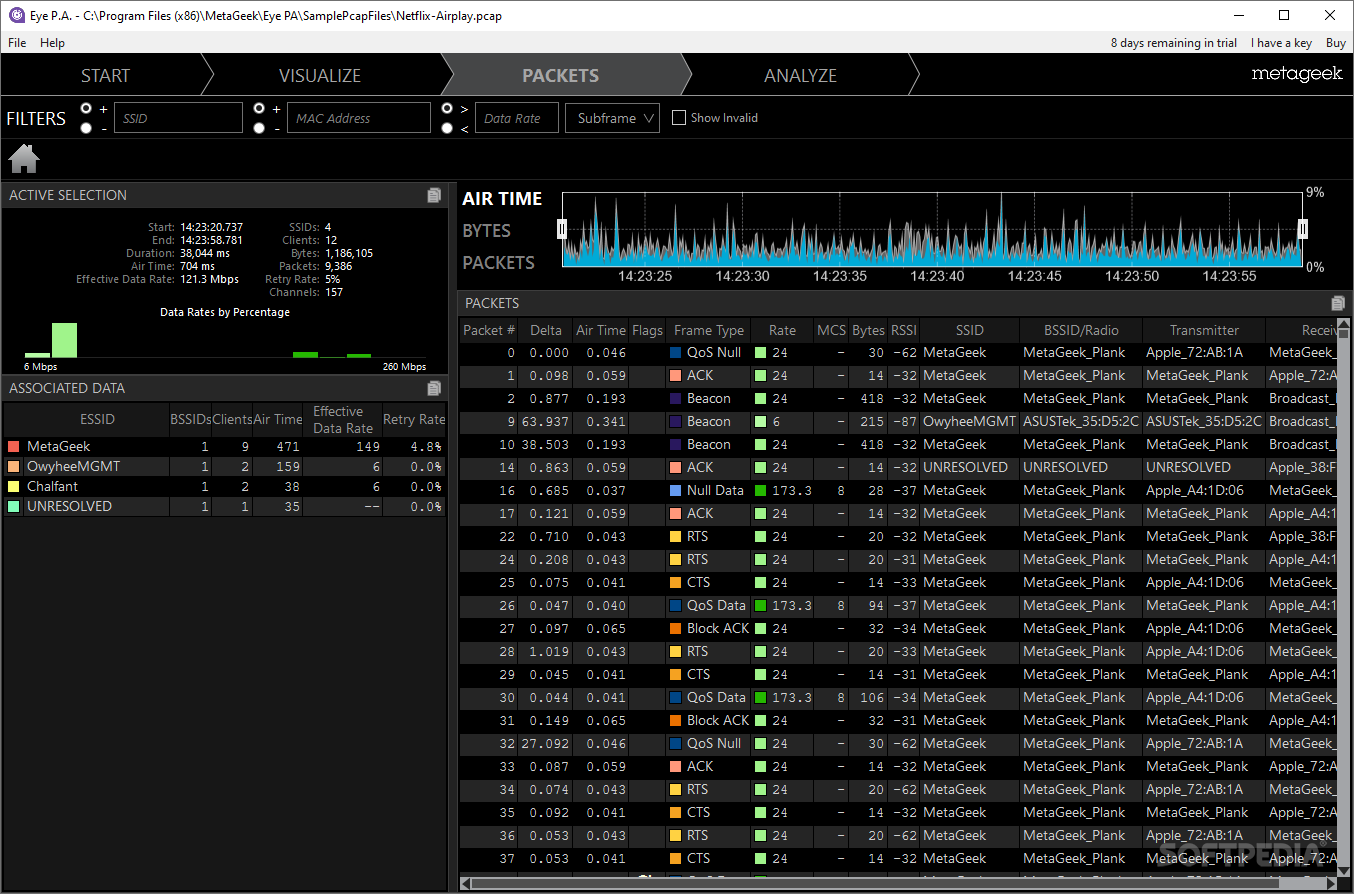
Task: Click the SSID filter input field
Action: point(178,118)
